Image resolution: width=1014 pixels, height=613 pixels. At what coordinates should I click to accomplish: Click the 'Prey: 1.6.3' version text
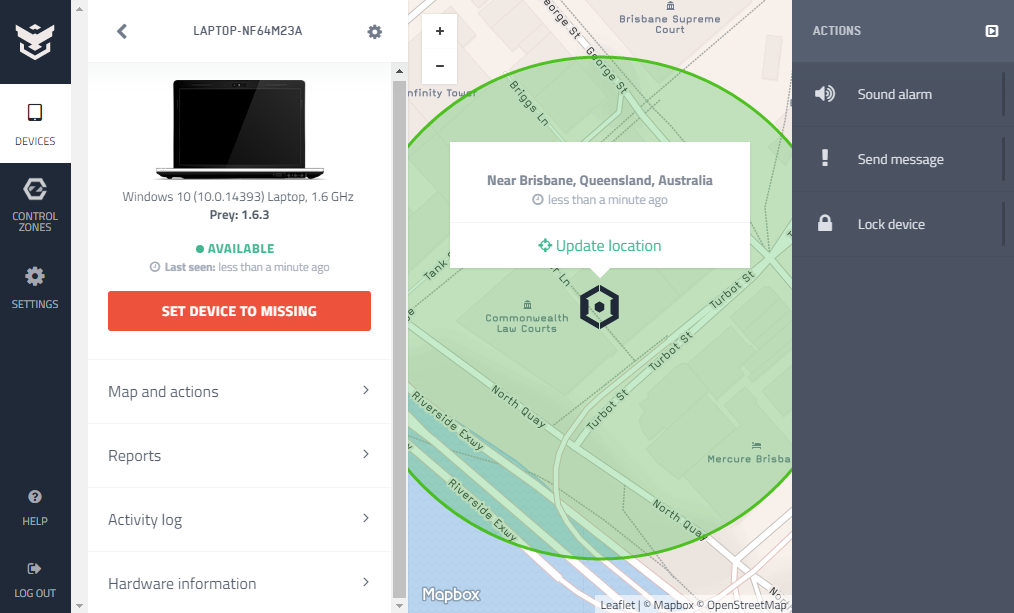tap(239, 215)
